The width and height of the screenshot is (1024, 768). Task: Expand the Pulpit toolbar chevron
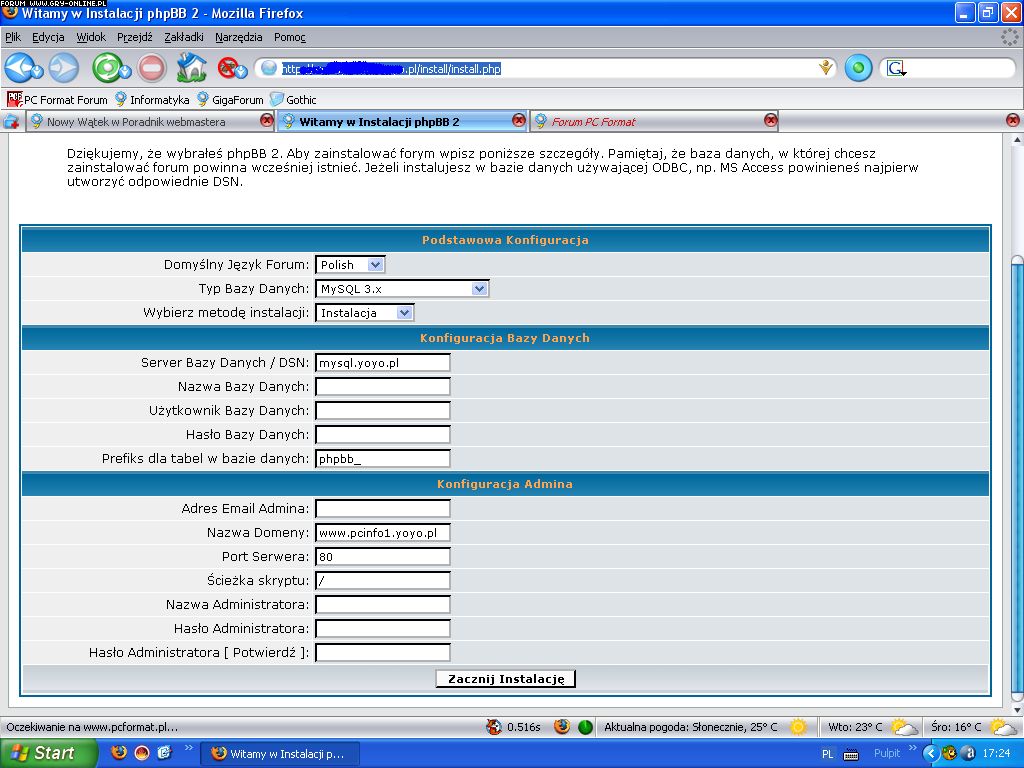(912, 748)
